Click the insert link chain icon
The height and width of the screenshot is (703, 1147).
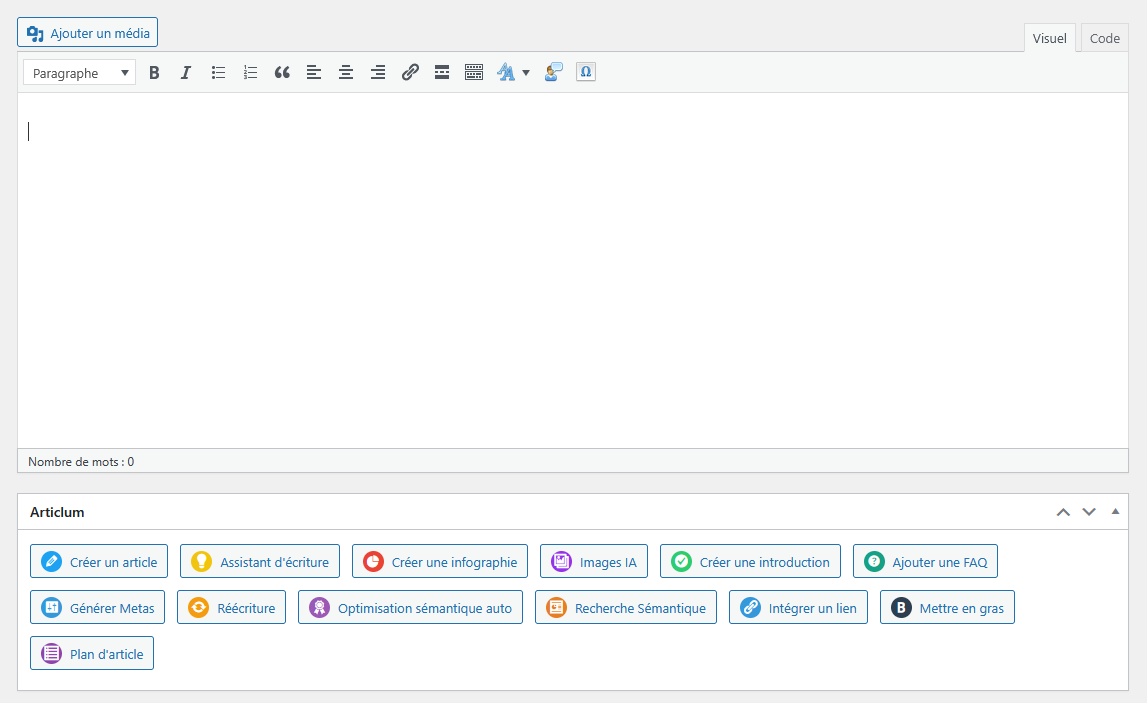(410, 73)
